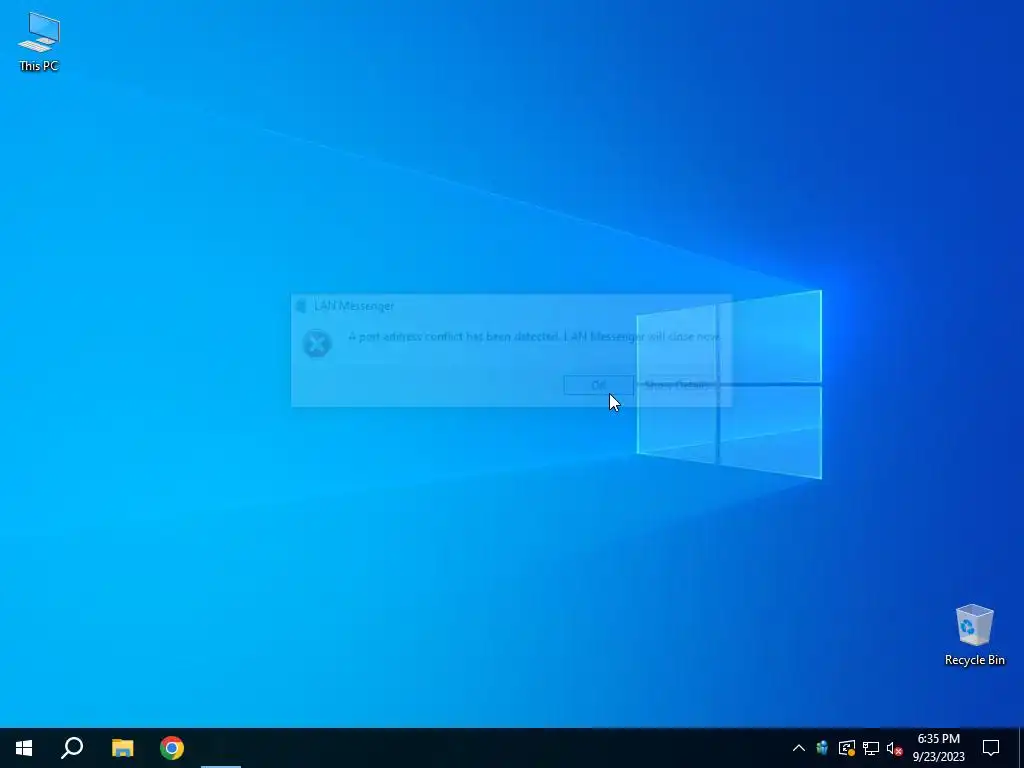Open network status tray icon

pyautogui.click(x=871, y=748)
